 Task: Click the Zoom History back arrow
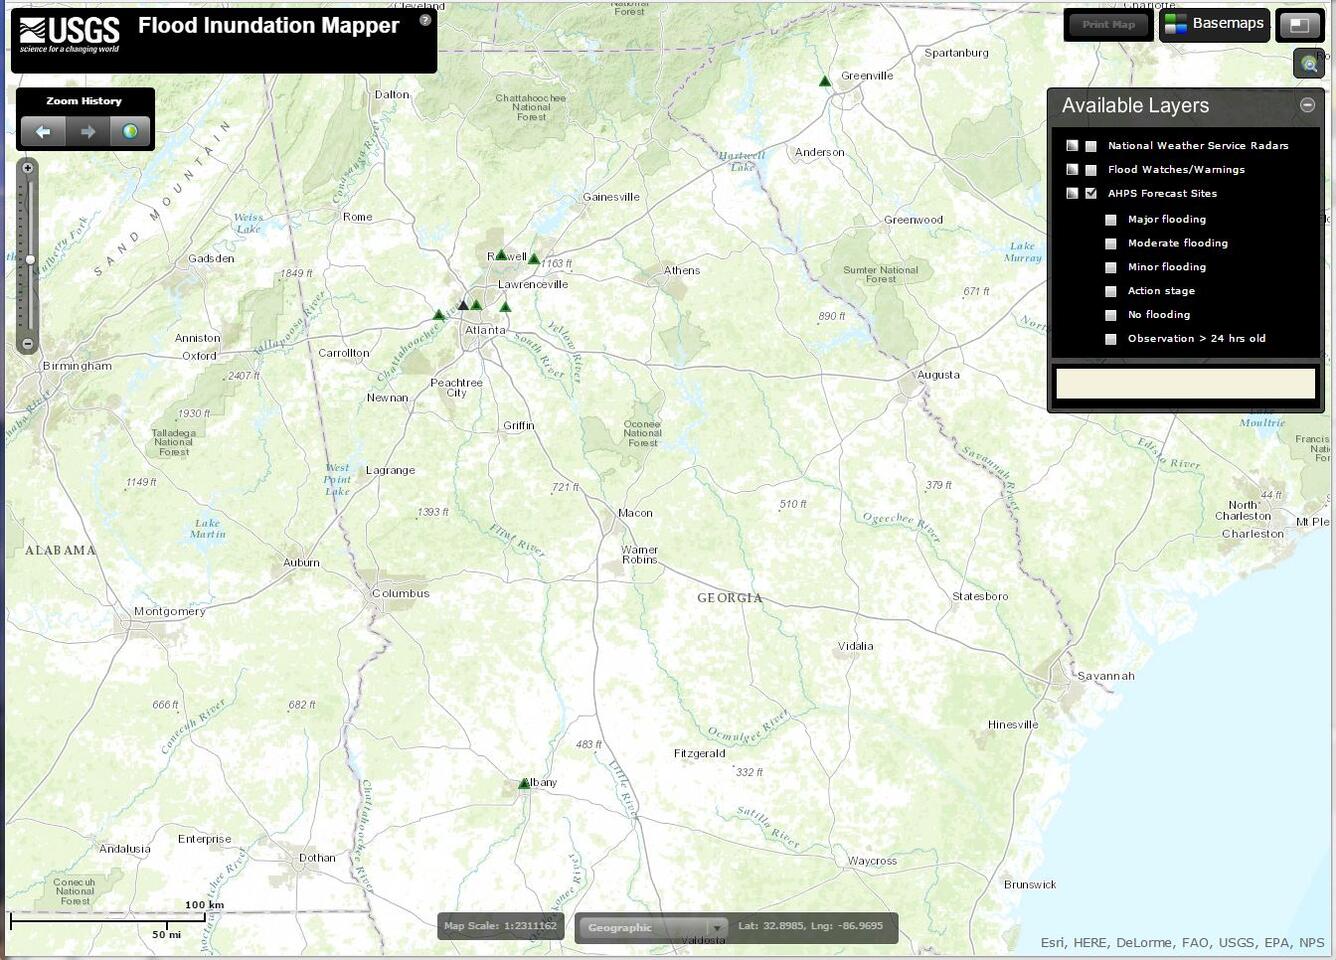click(x=42, y=131)
